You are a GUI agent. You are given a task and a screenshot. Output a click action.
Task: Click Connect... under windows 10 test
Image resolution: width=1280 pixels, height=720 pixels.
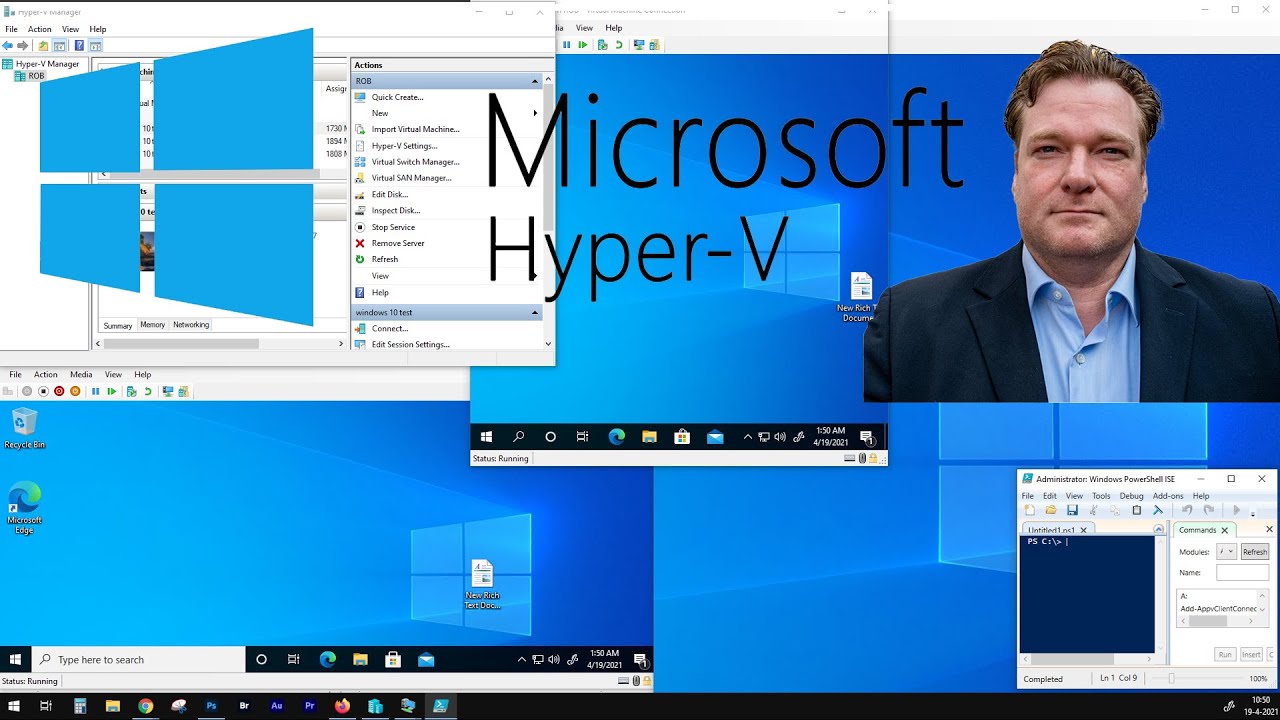pyautogui.click(x=390, y=328)
